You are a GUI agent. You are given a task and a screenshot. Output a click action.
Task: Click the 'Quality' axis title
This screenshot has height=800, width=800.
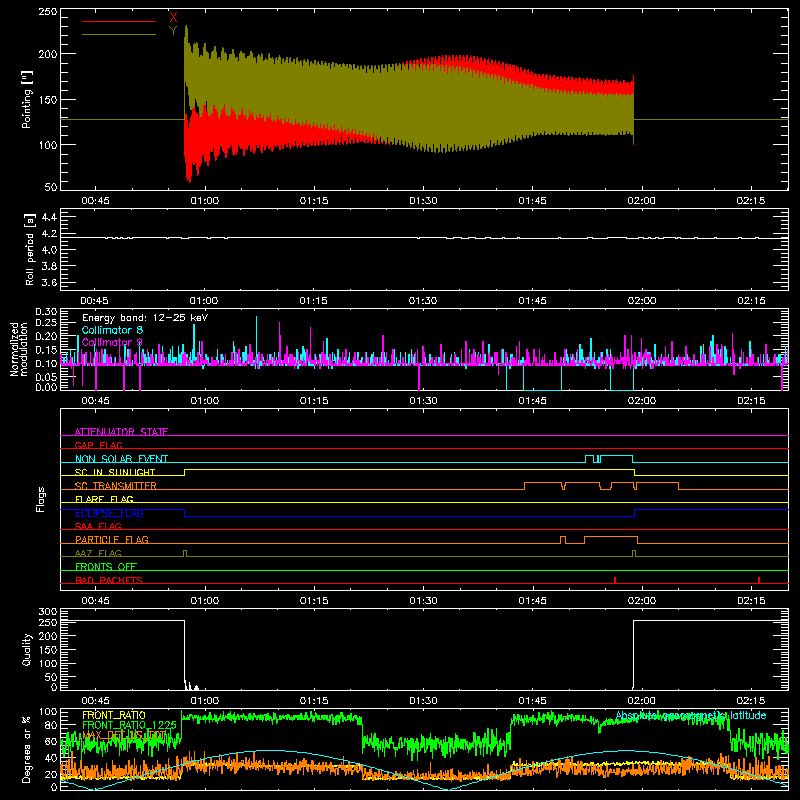(x=27, y=649)
